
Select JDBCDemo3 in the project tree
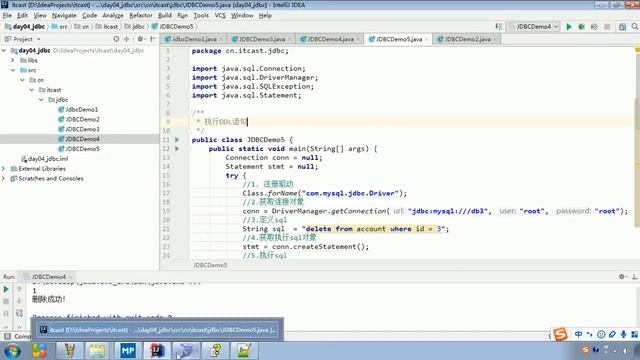coord(82,129)
